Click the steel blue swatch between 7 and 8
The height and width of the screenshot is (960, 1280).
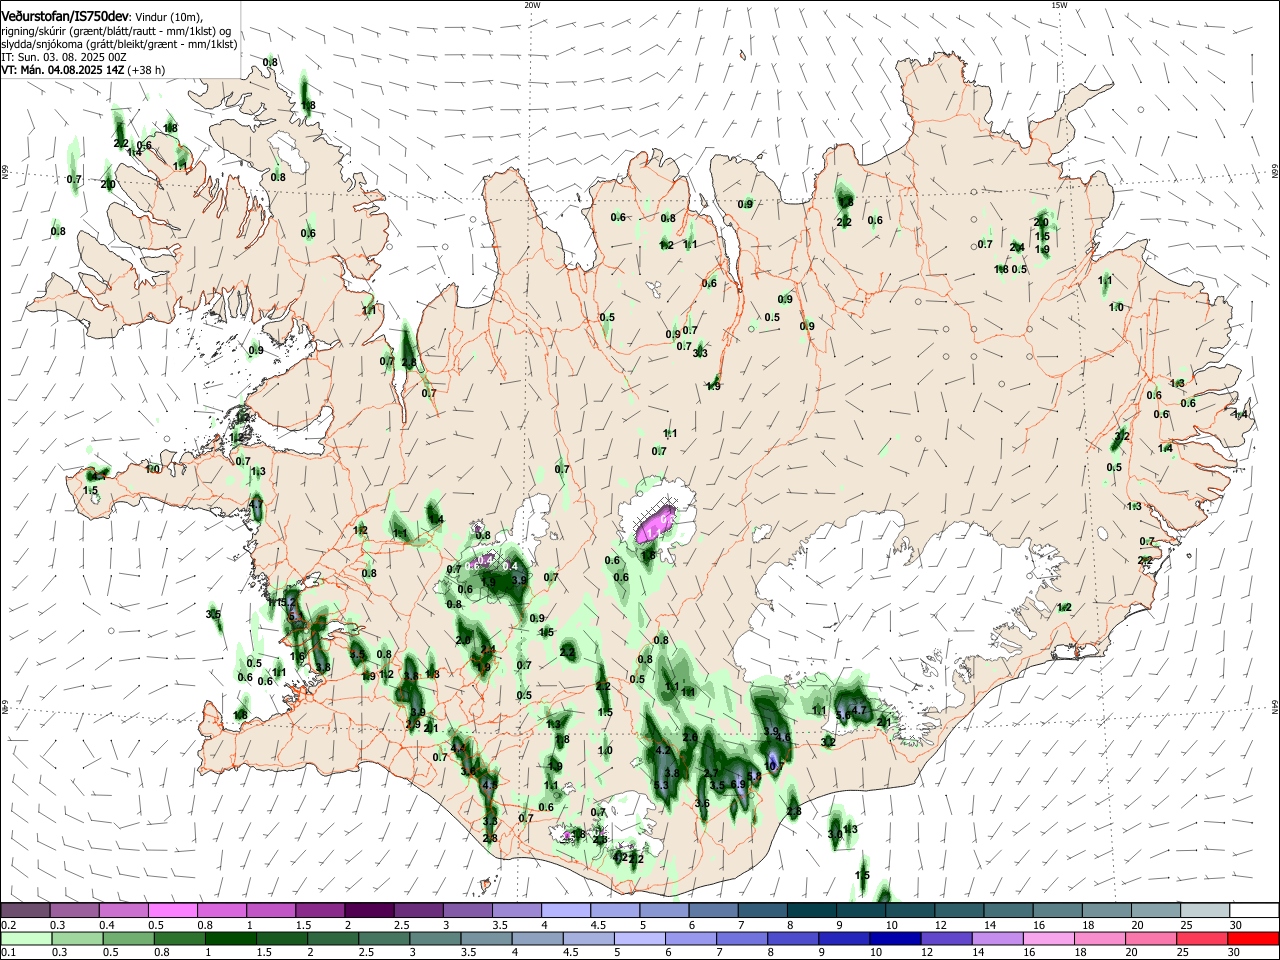point(762,910)
